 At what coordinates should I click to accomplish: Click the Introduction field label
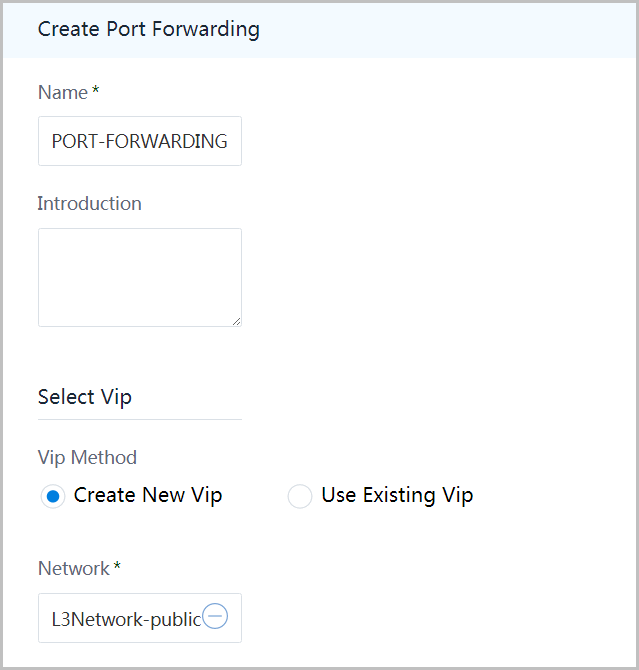(89, 203)
